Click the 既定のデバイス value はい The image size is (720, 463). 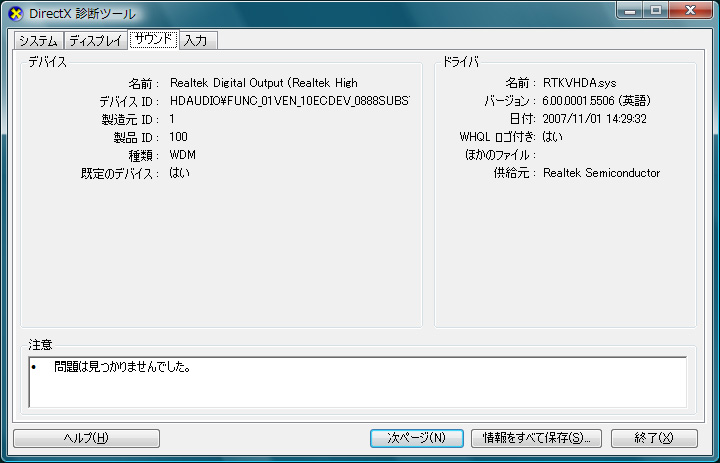click(179, 173)
